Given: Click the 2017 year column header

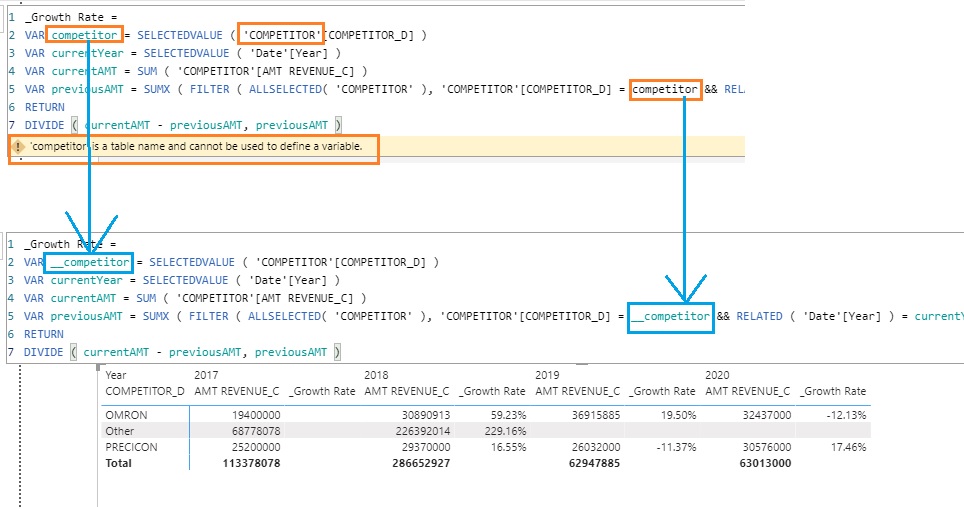Looking at the screenshot, I should click(x=206, y=375).
